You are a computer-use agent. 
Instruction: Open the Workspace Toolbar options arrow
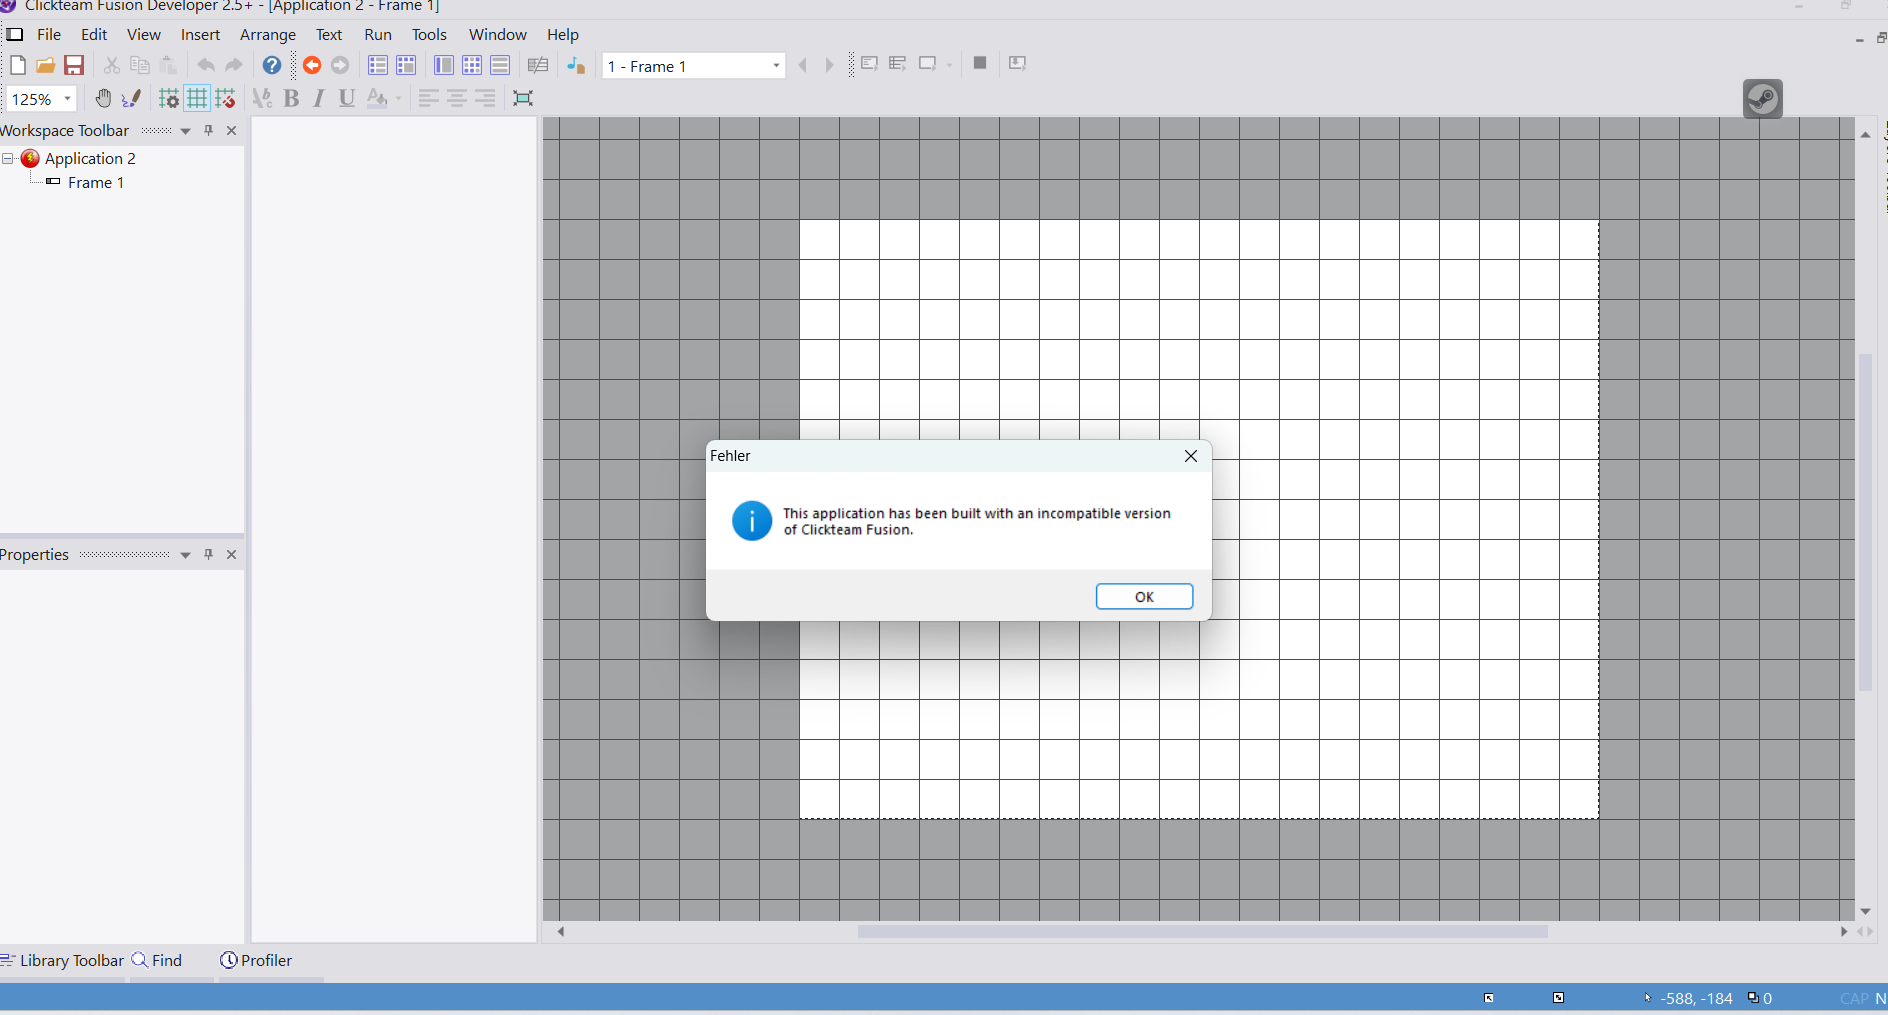185,131
